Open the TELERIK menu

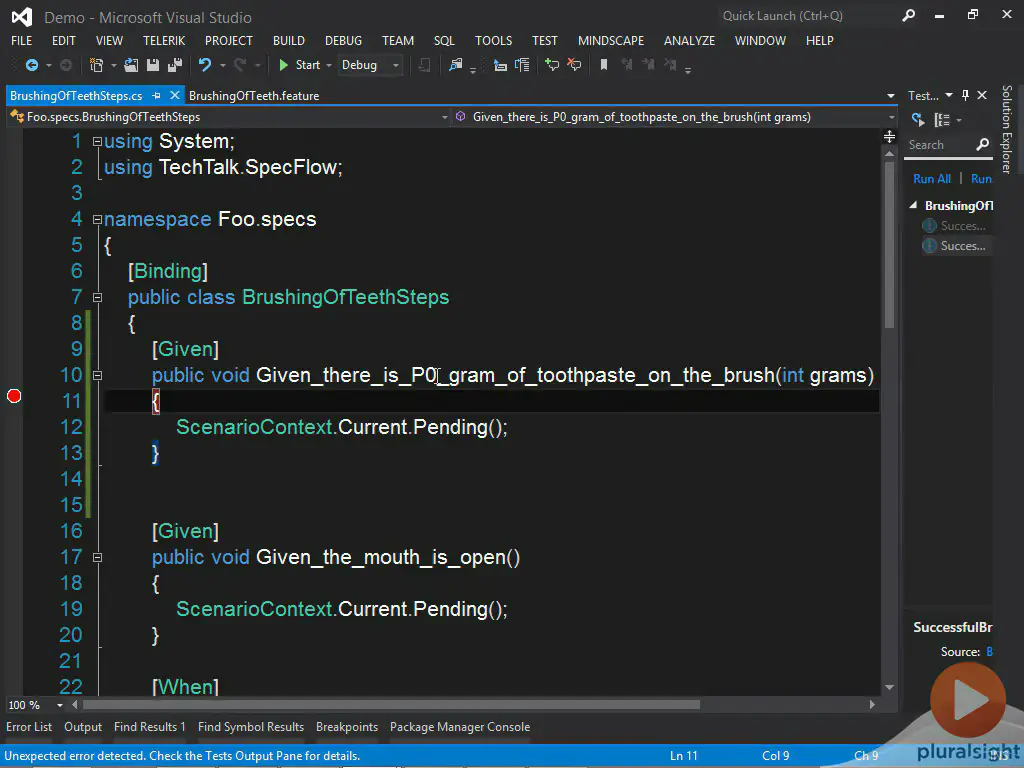tap(164, 41)
